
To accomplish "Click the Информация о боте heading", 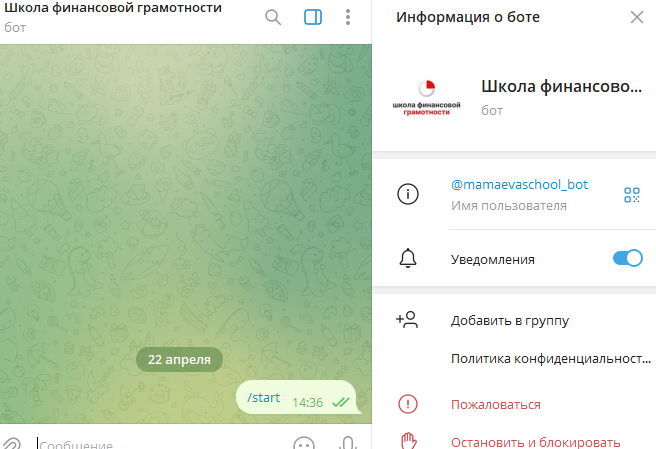I will 468,17.
